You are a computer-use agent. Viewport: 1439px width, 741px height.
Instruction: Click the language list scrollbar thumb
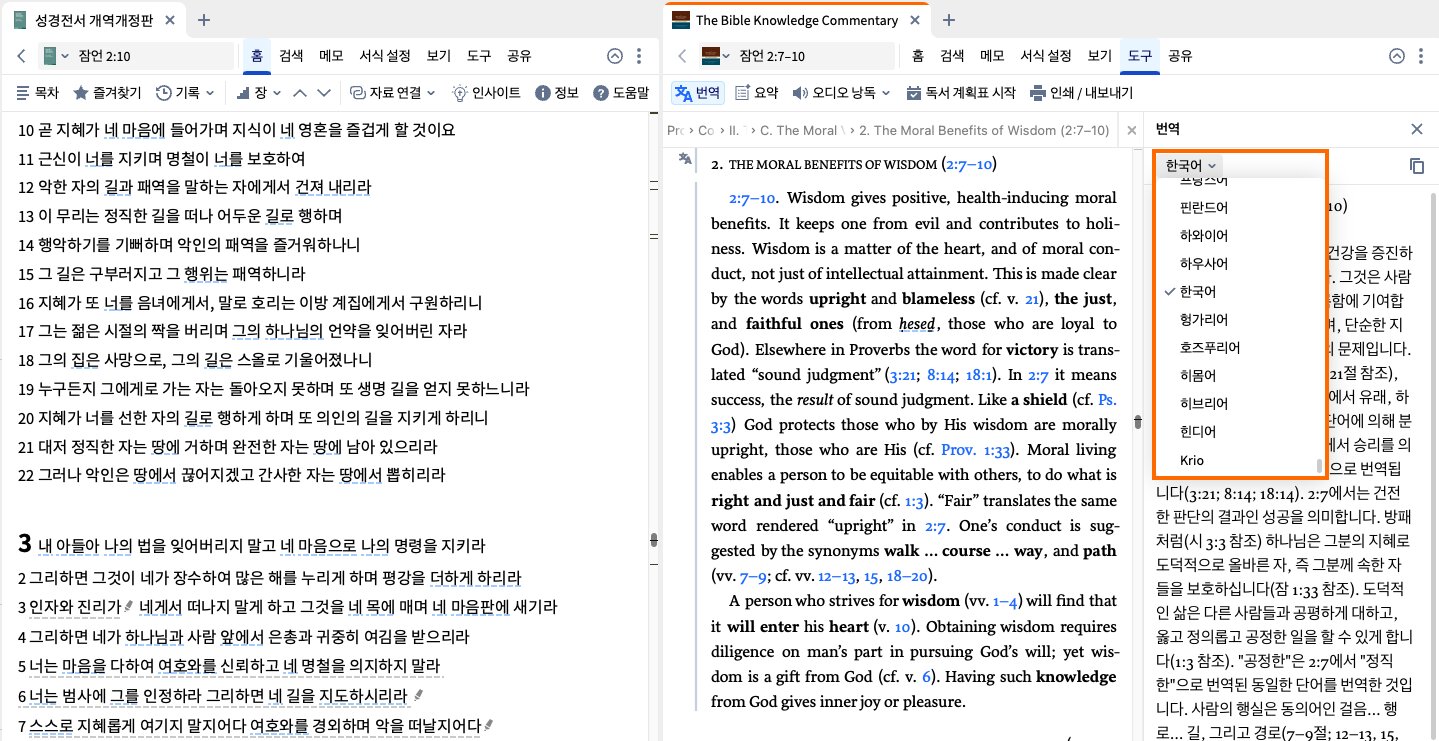click(x=1319, y=465)
